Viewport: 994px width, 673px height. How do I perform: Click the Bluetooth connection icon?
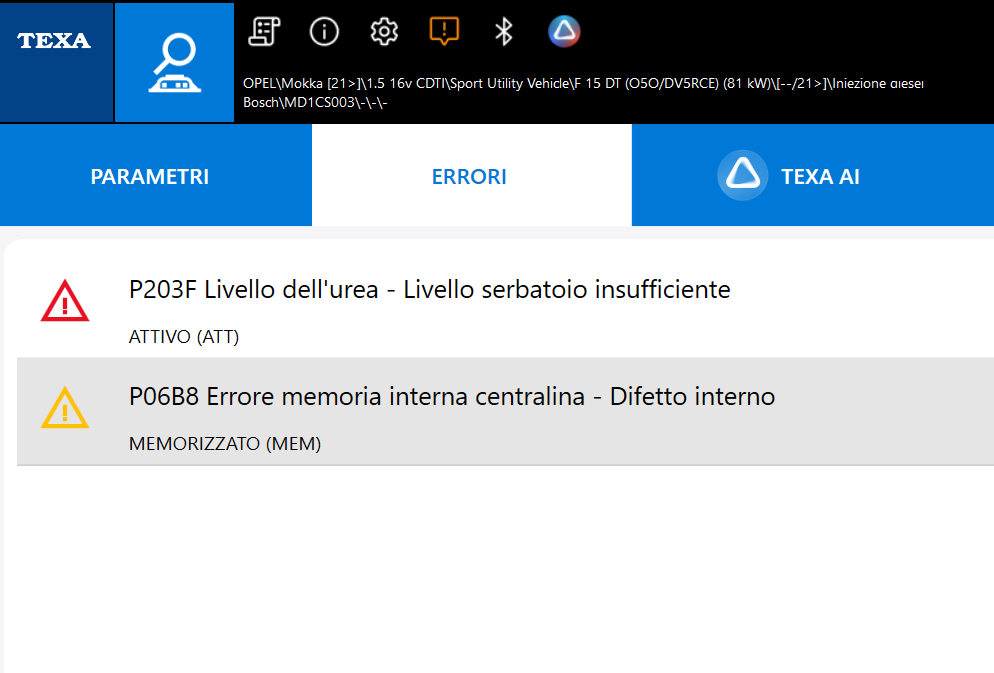pyautogui.click(x=504, y=32)
